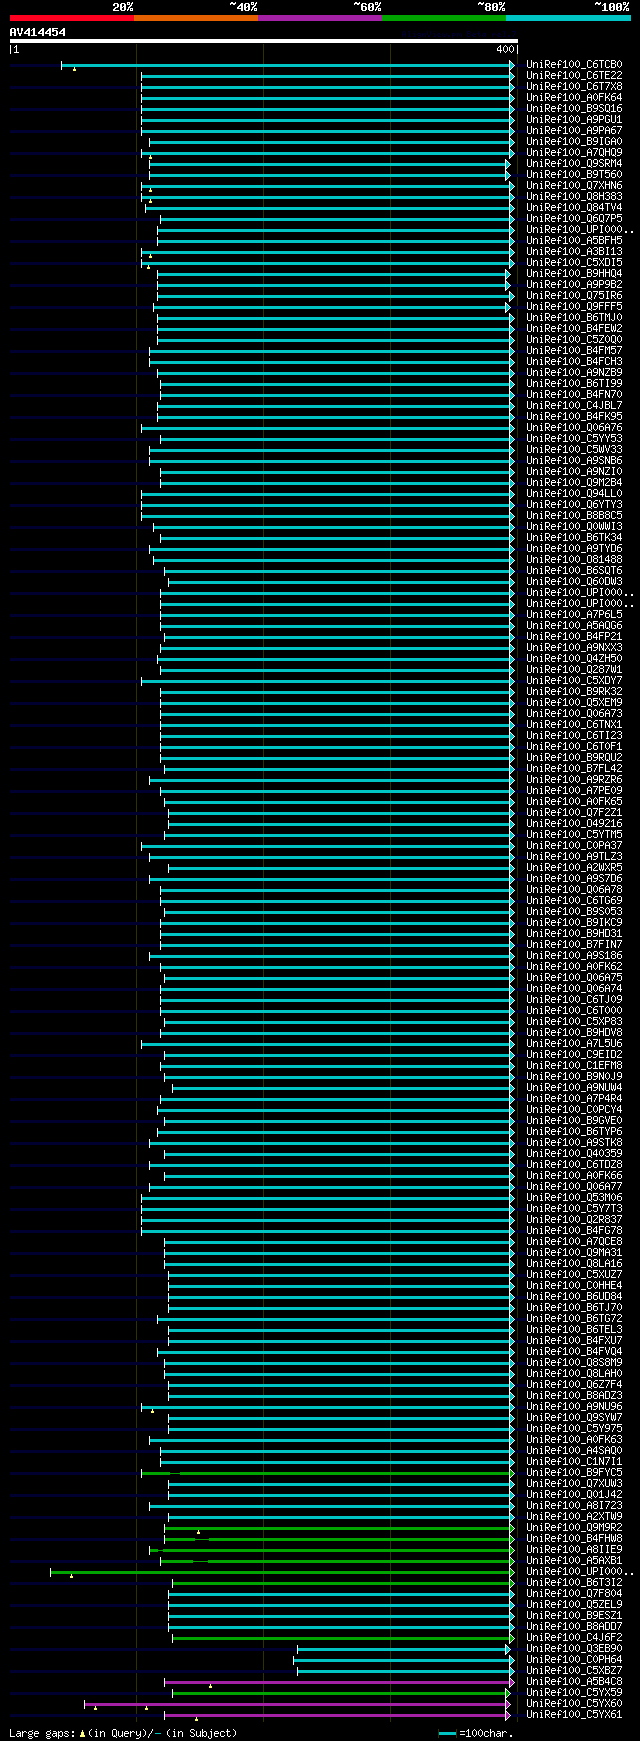Open hit UniRef100_Q53M06
Image resolution: width=640 pixels, height=1741 pixels.
tap(574, 1198)
